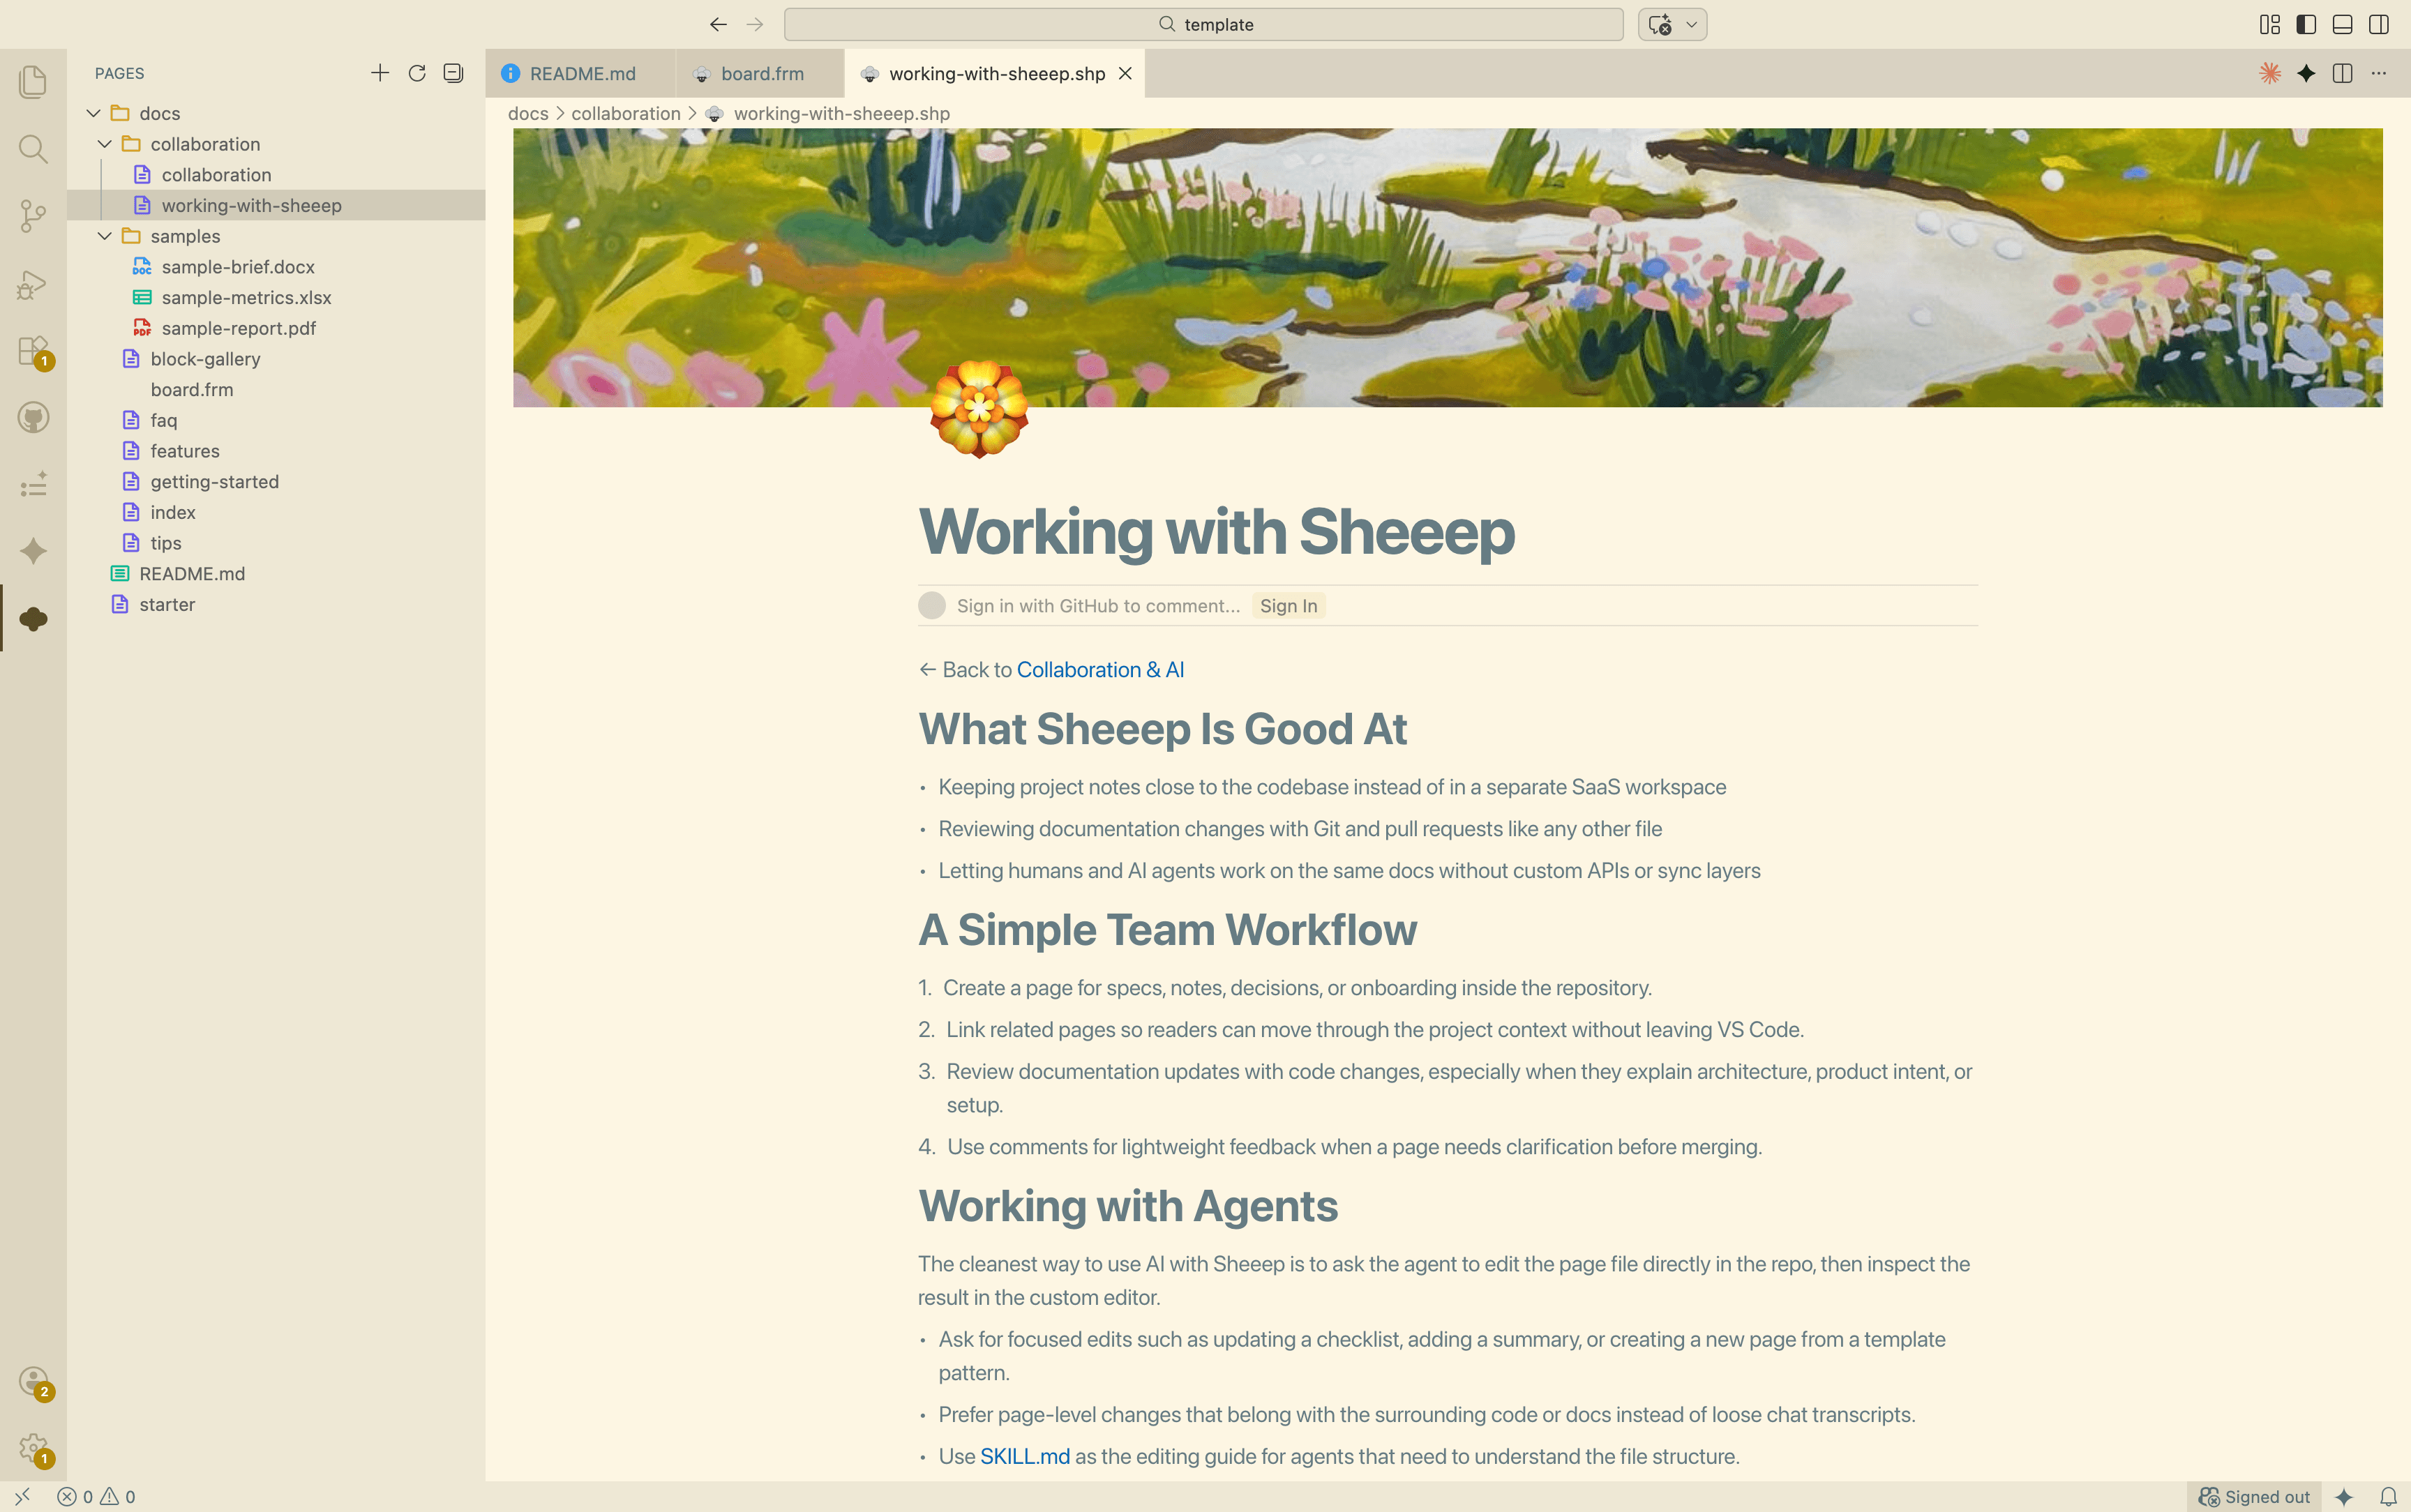Open the Copilot dropdown arrow in title bar
The height and width of the screenshot is (1512, 2411).
[x=1692, y=24]
